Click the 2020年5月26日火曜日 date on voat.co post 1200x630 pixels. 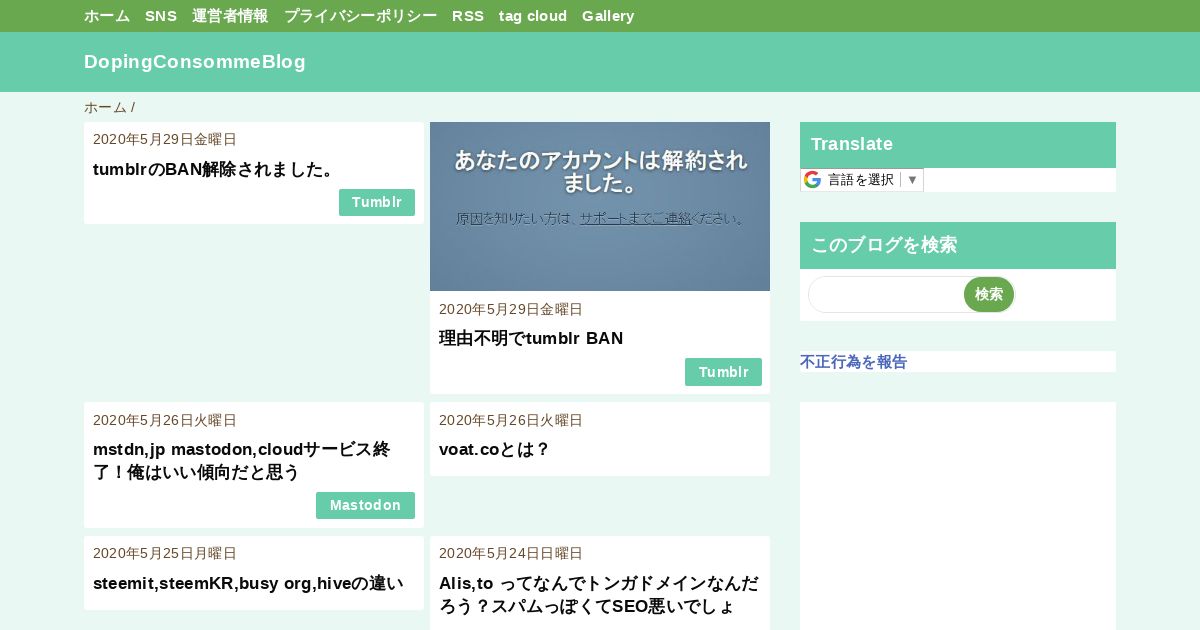point(511,420)
